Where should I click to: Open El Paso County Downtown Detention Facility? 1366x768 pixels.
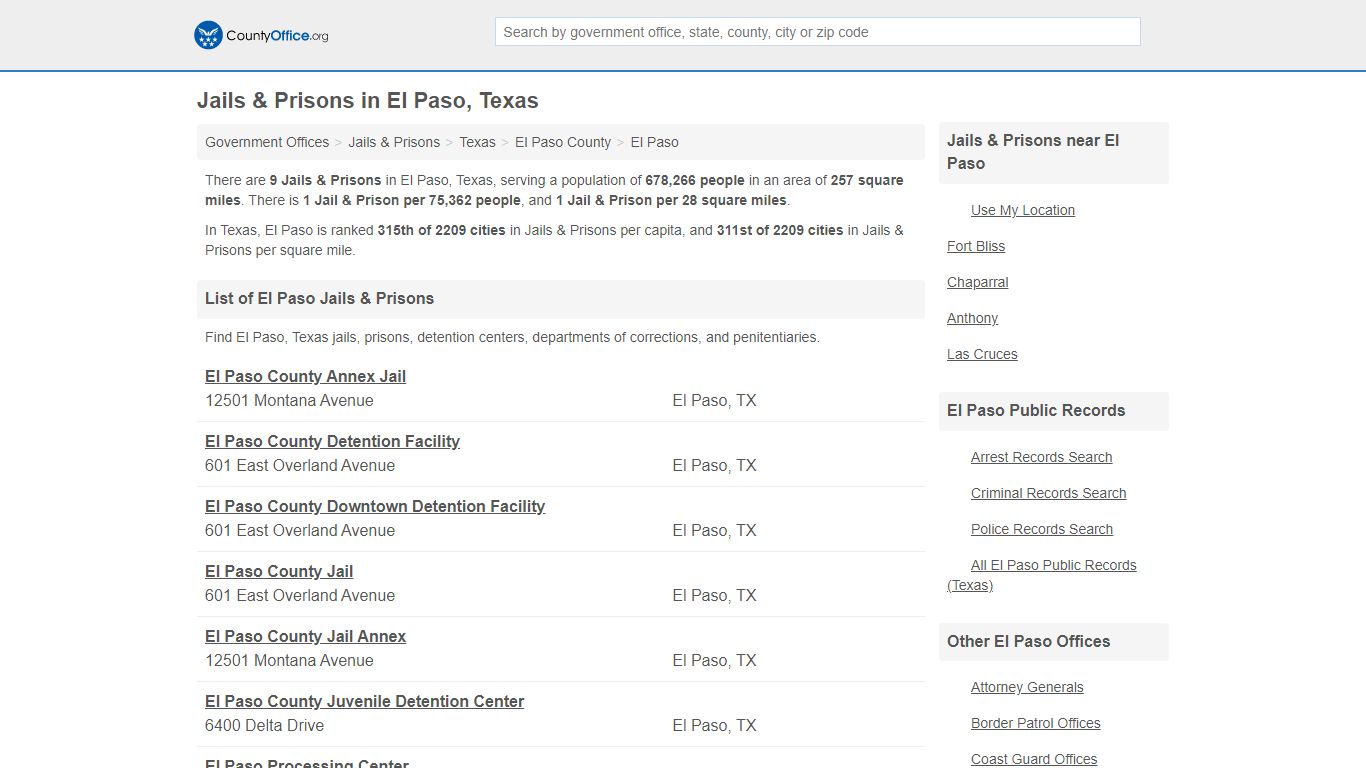(x=375, y=506)
